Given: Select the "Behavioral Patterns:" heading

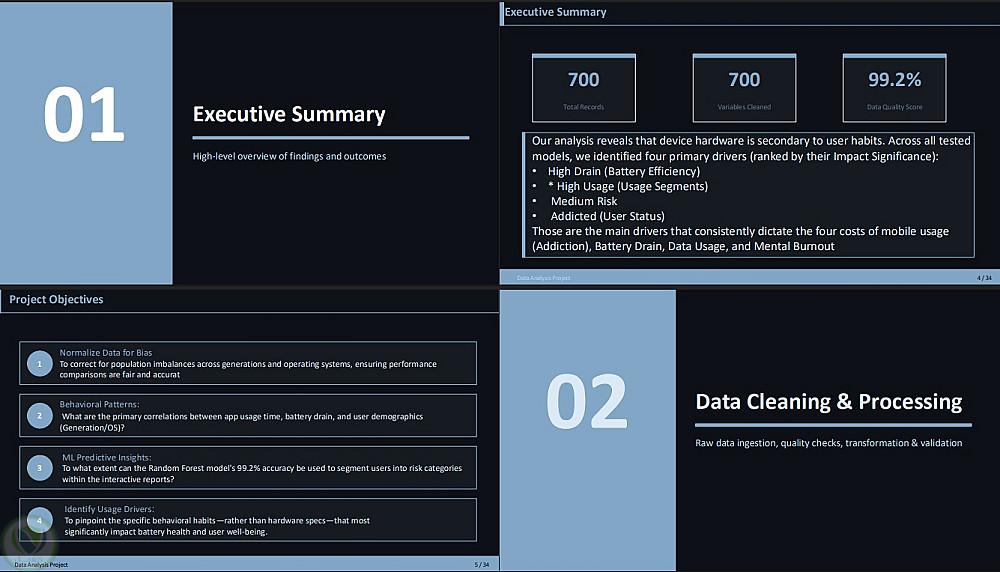Looking at the screenshot, I should point(99,404).
